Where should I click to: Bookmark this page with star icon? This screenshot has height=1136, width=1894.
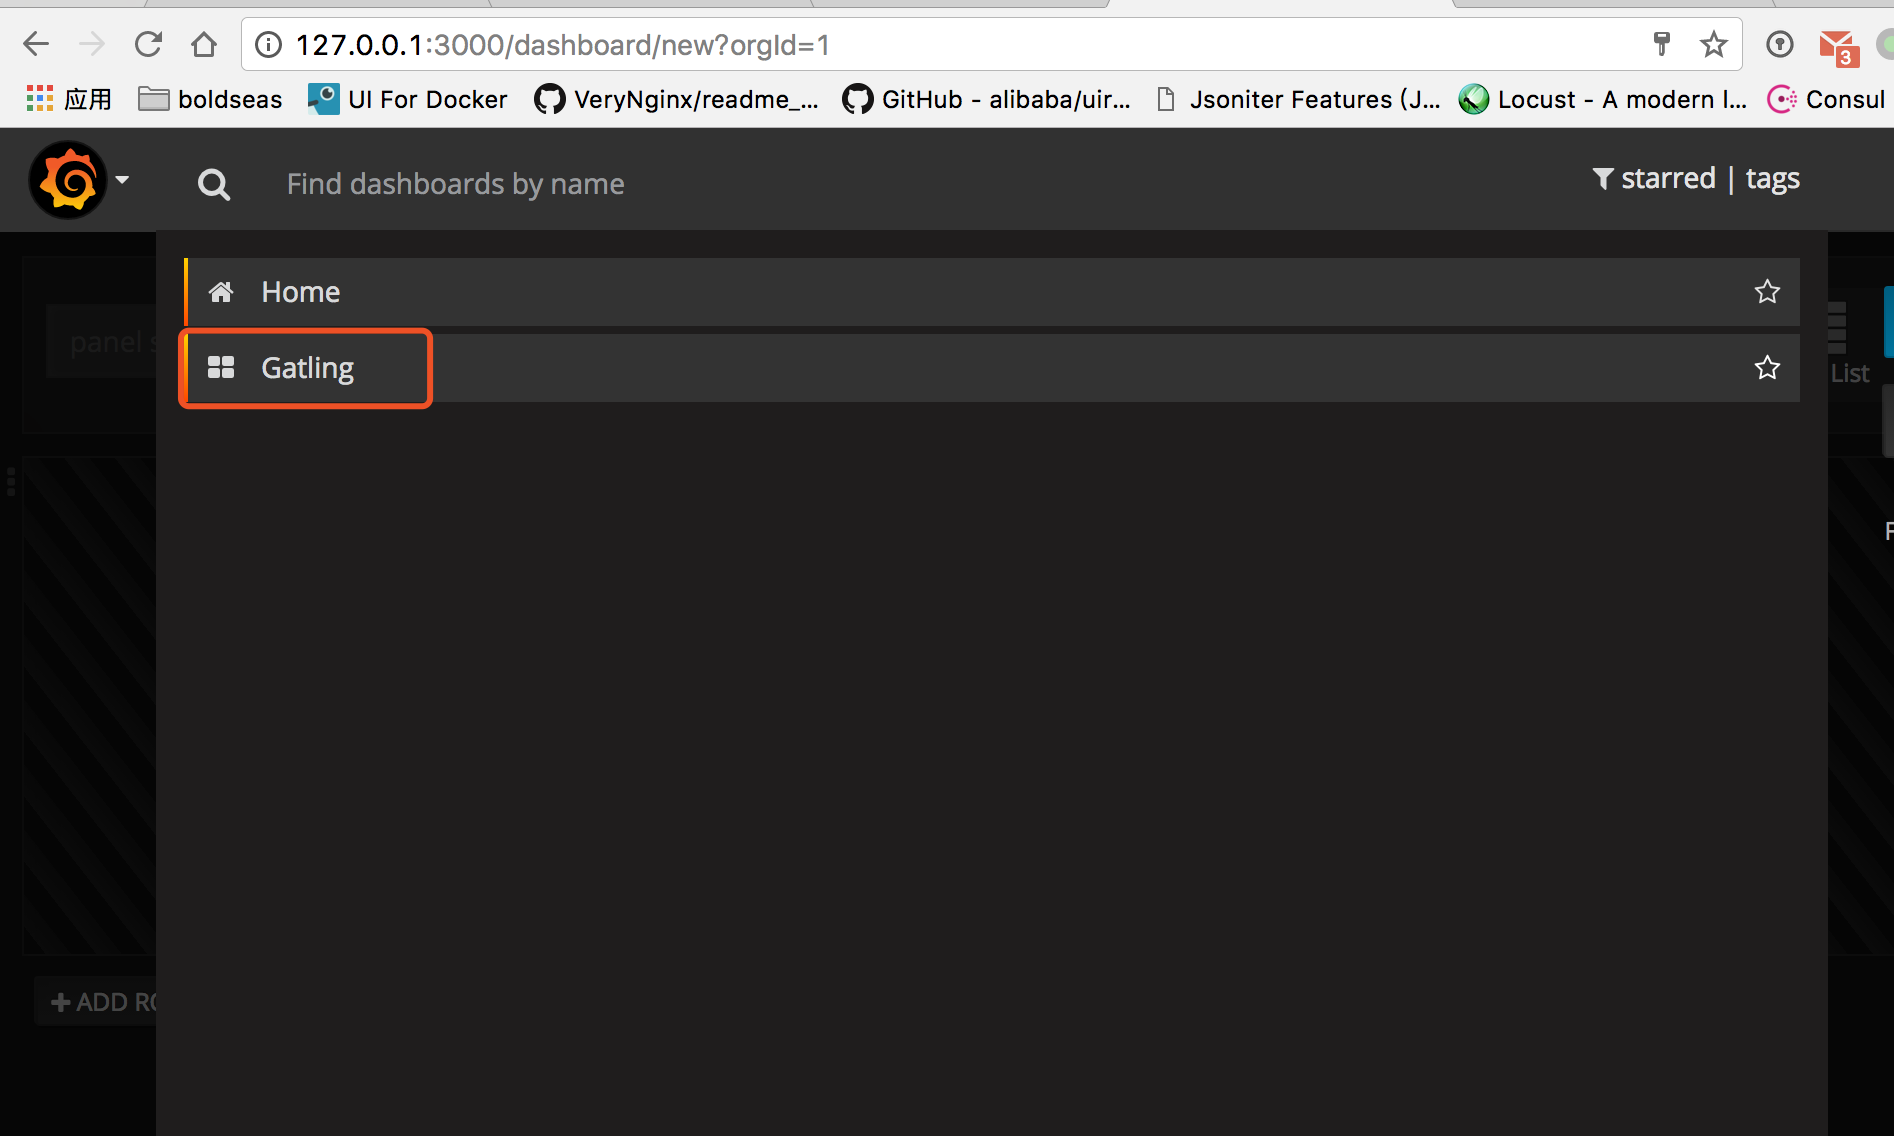[1714, 44]
